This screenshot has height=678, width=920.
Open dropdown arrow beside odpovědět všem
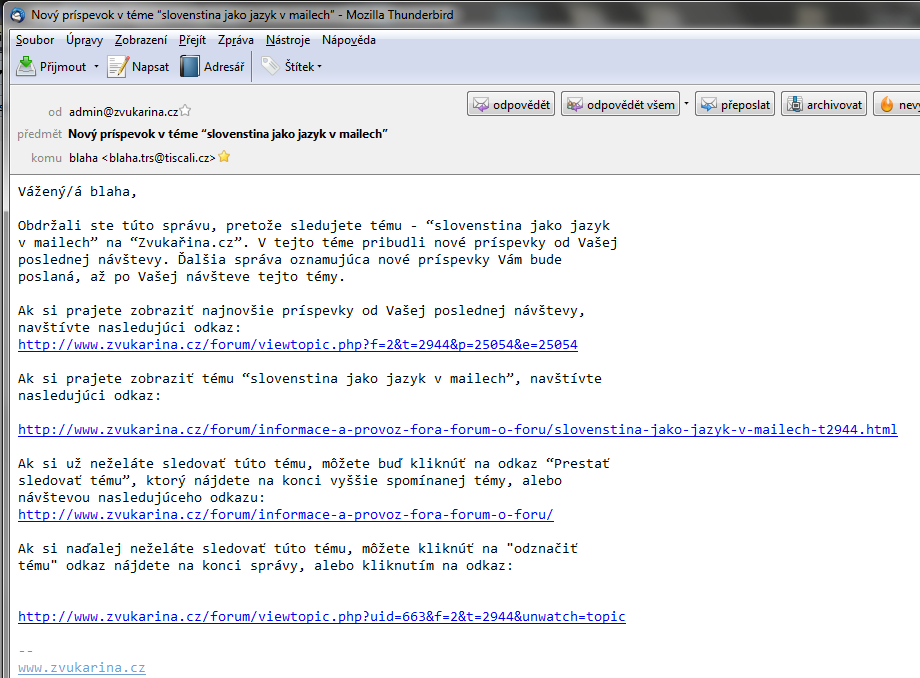(687, 105)
